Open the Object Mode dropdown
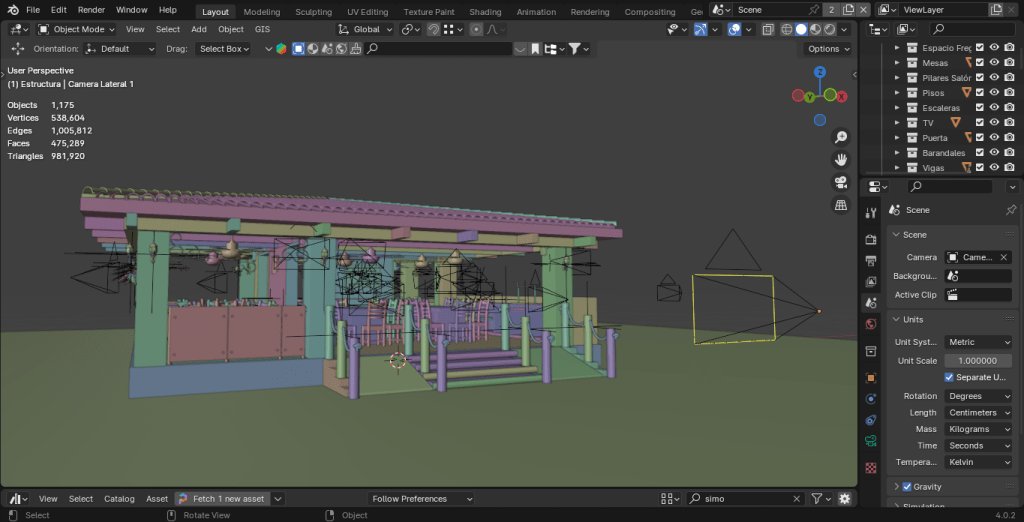Image resolution: width=1024 pixels, height=522 pixels. point(77,30)
